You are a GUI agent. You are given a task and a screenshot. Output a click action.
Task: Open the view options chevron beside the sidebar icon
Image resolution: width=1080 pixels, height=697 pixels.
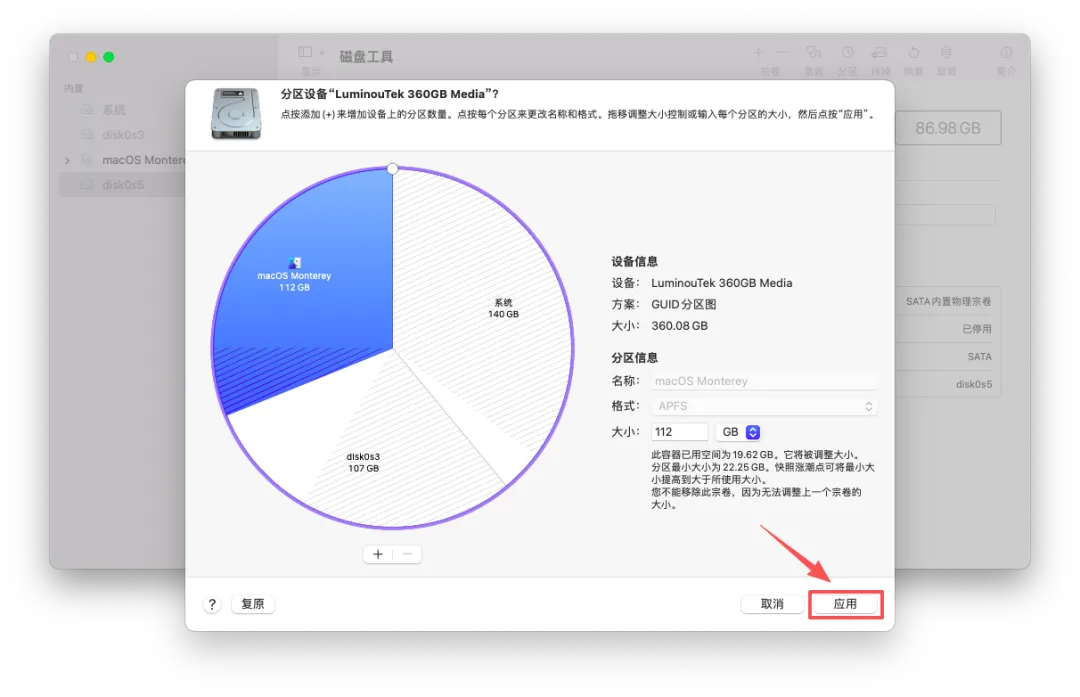click(x=322, y=53)
